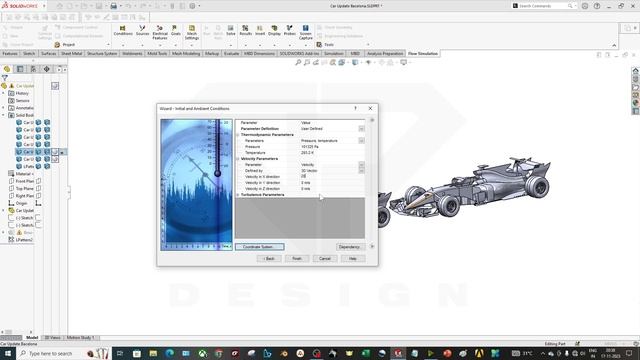This screenshot has height=360, width=640.
Task: Open the PropertyManager tab icon
Action: coord(20,69)
